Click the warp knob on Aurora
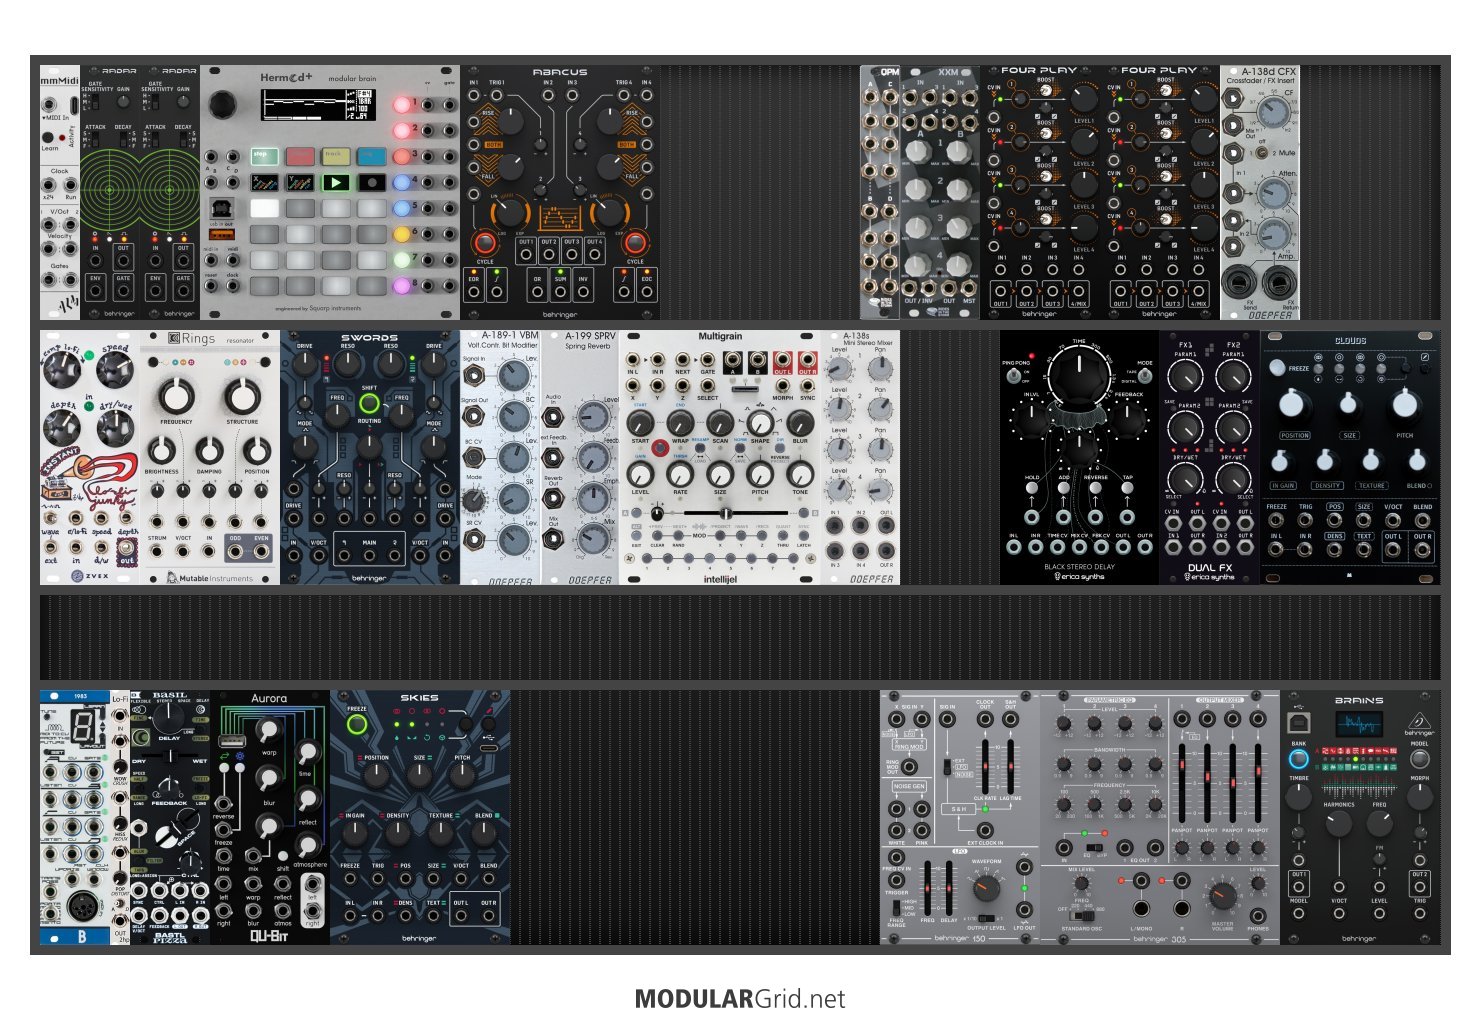Image resolution: width=1481 pixels, height=1020 pixels. [267, 731]
